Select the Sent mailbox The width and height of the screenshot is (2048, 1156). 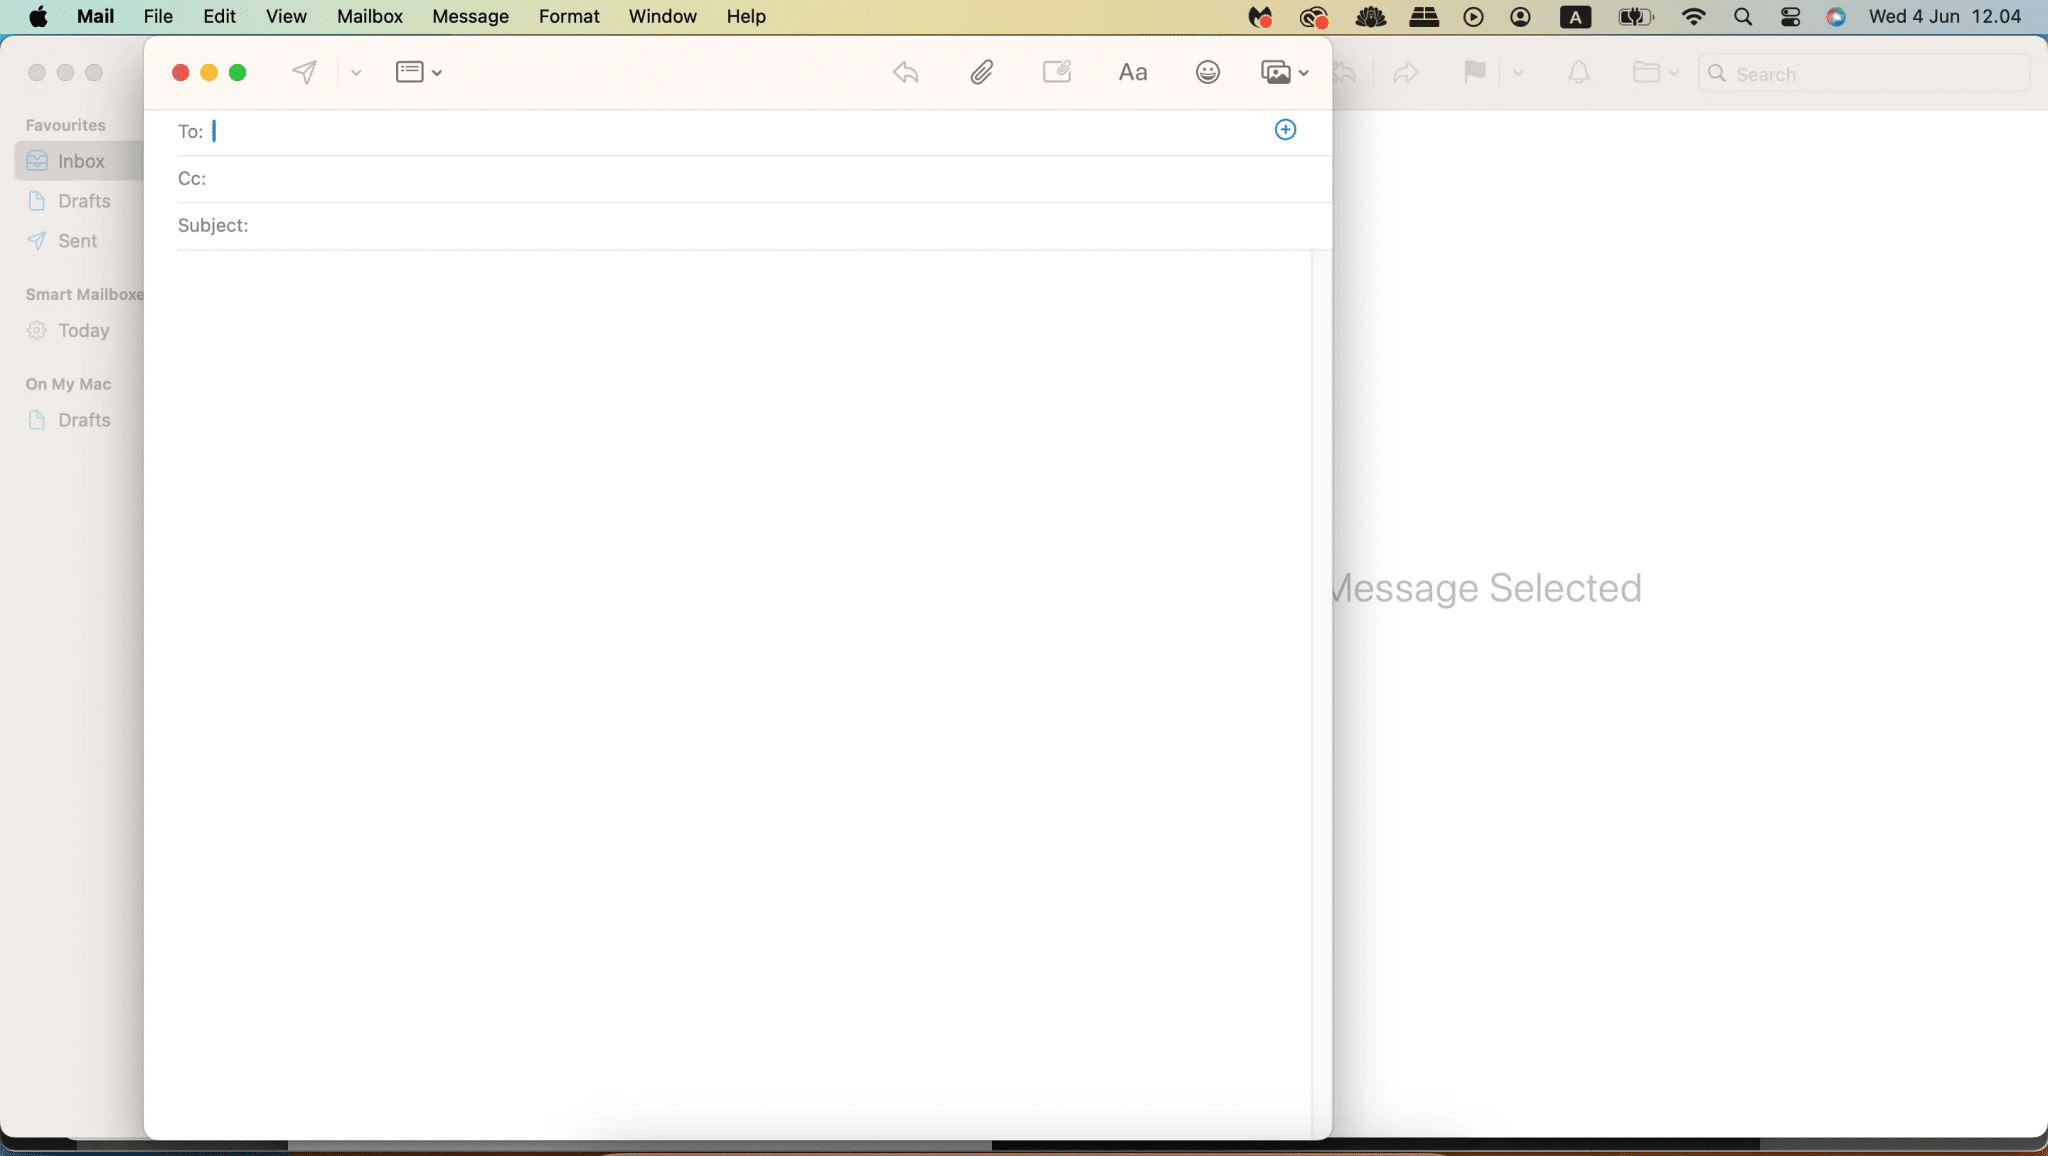point(76,240)
